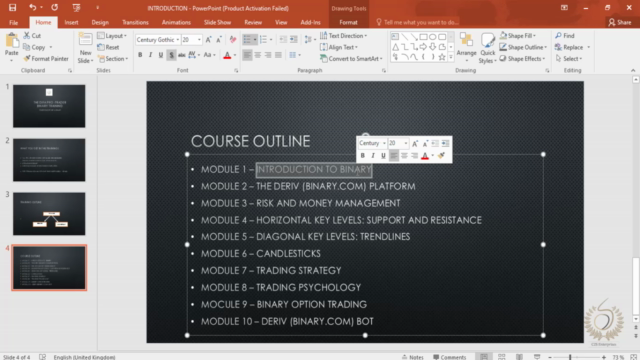Select slide 3 thumbnail
The width and height of the screenshot is (640, 360).
click(x=49, y=214)
